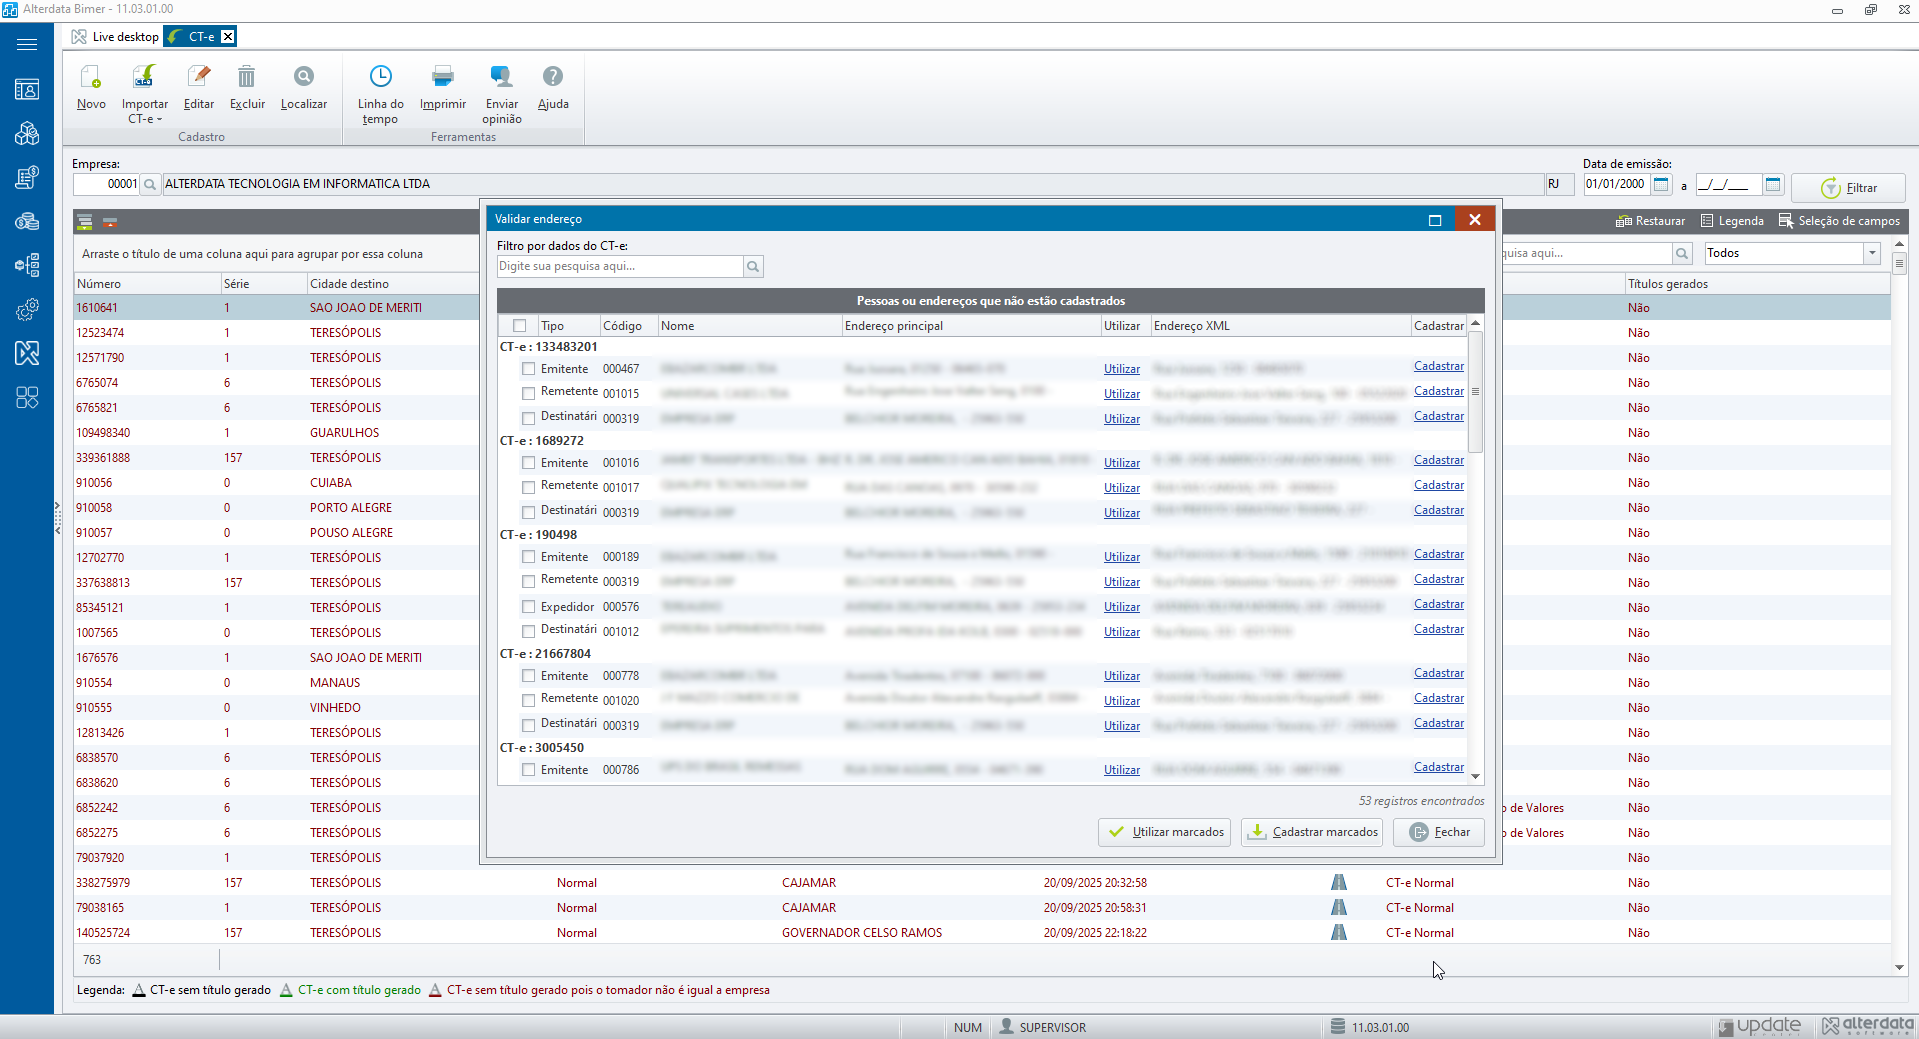The height and width of the screenshot is (1039, 1919).
Task: Check the Emitente row with code 000189
Action: coord(528,557)
